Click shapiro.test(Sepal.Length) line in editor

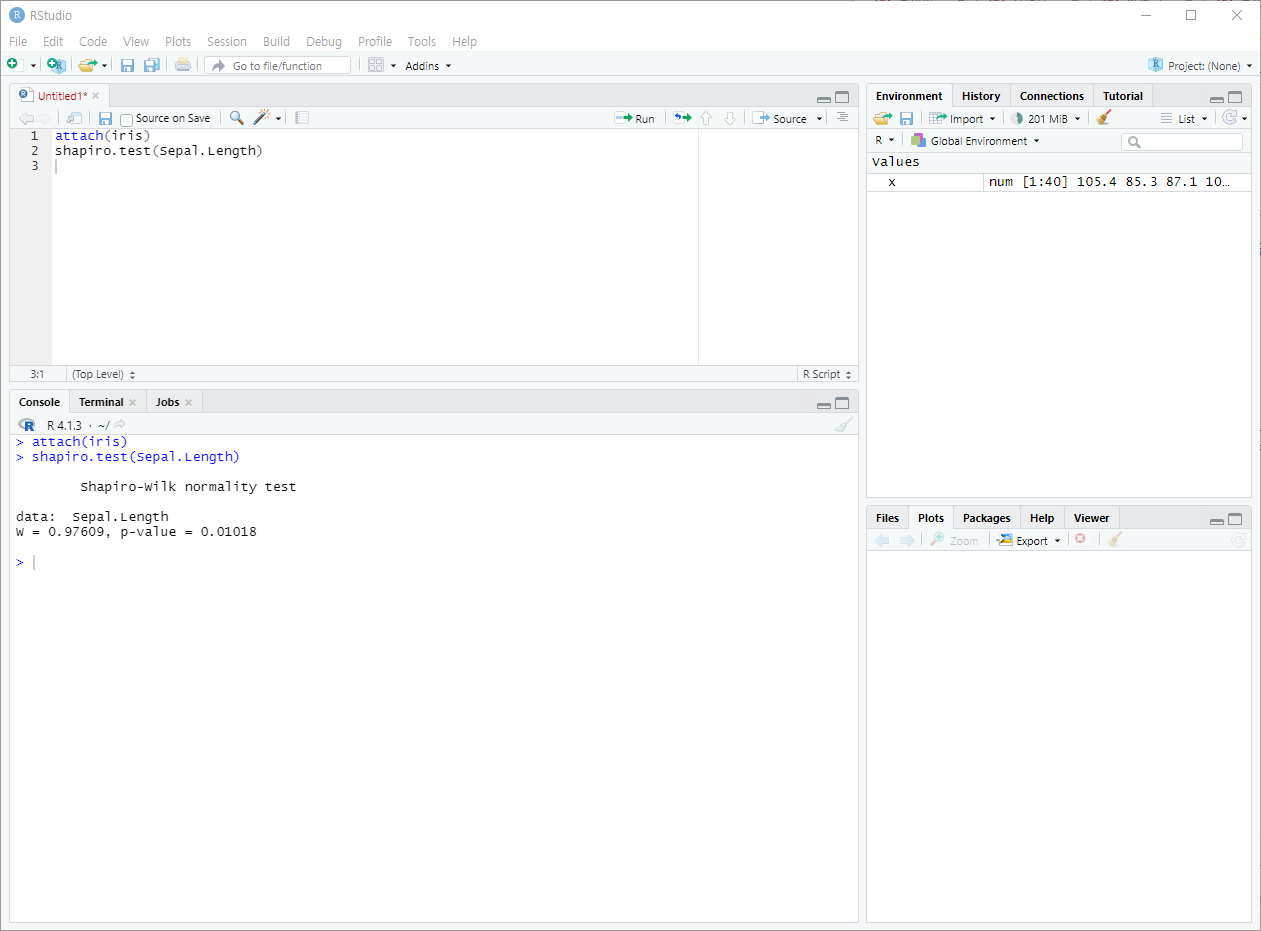click(x=158, y=151)
